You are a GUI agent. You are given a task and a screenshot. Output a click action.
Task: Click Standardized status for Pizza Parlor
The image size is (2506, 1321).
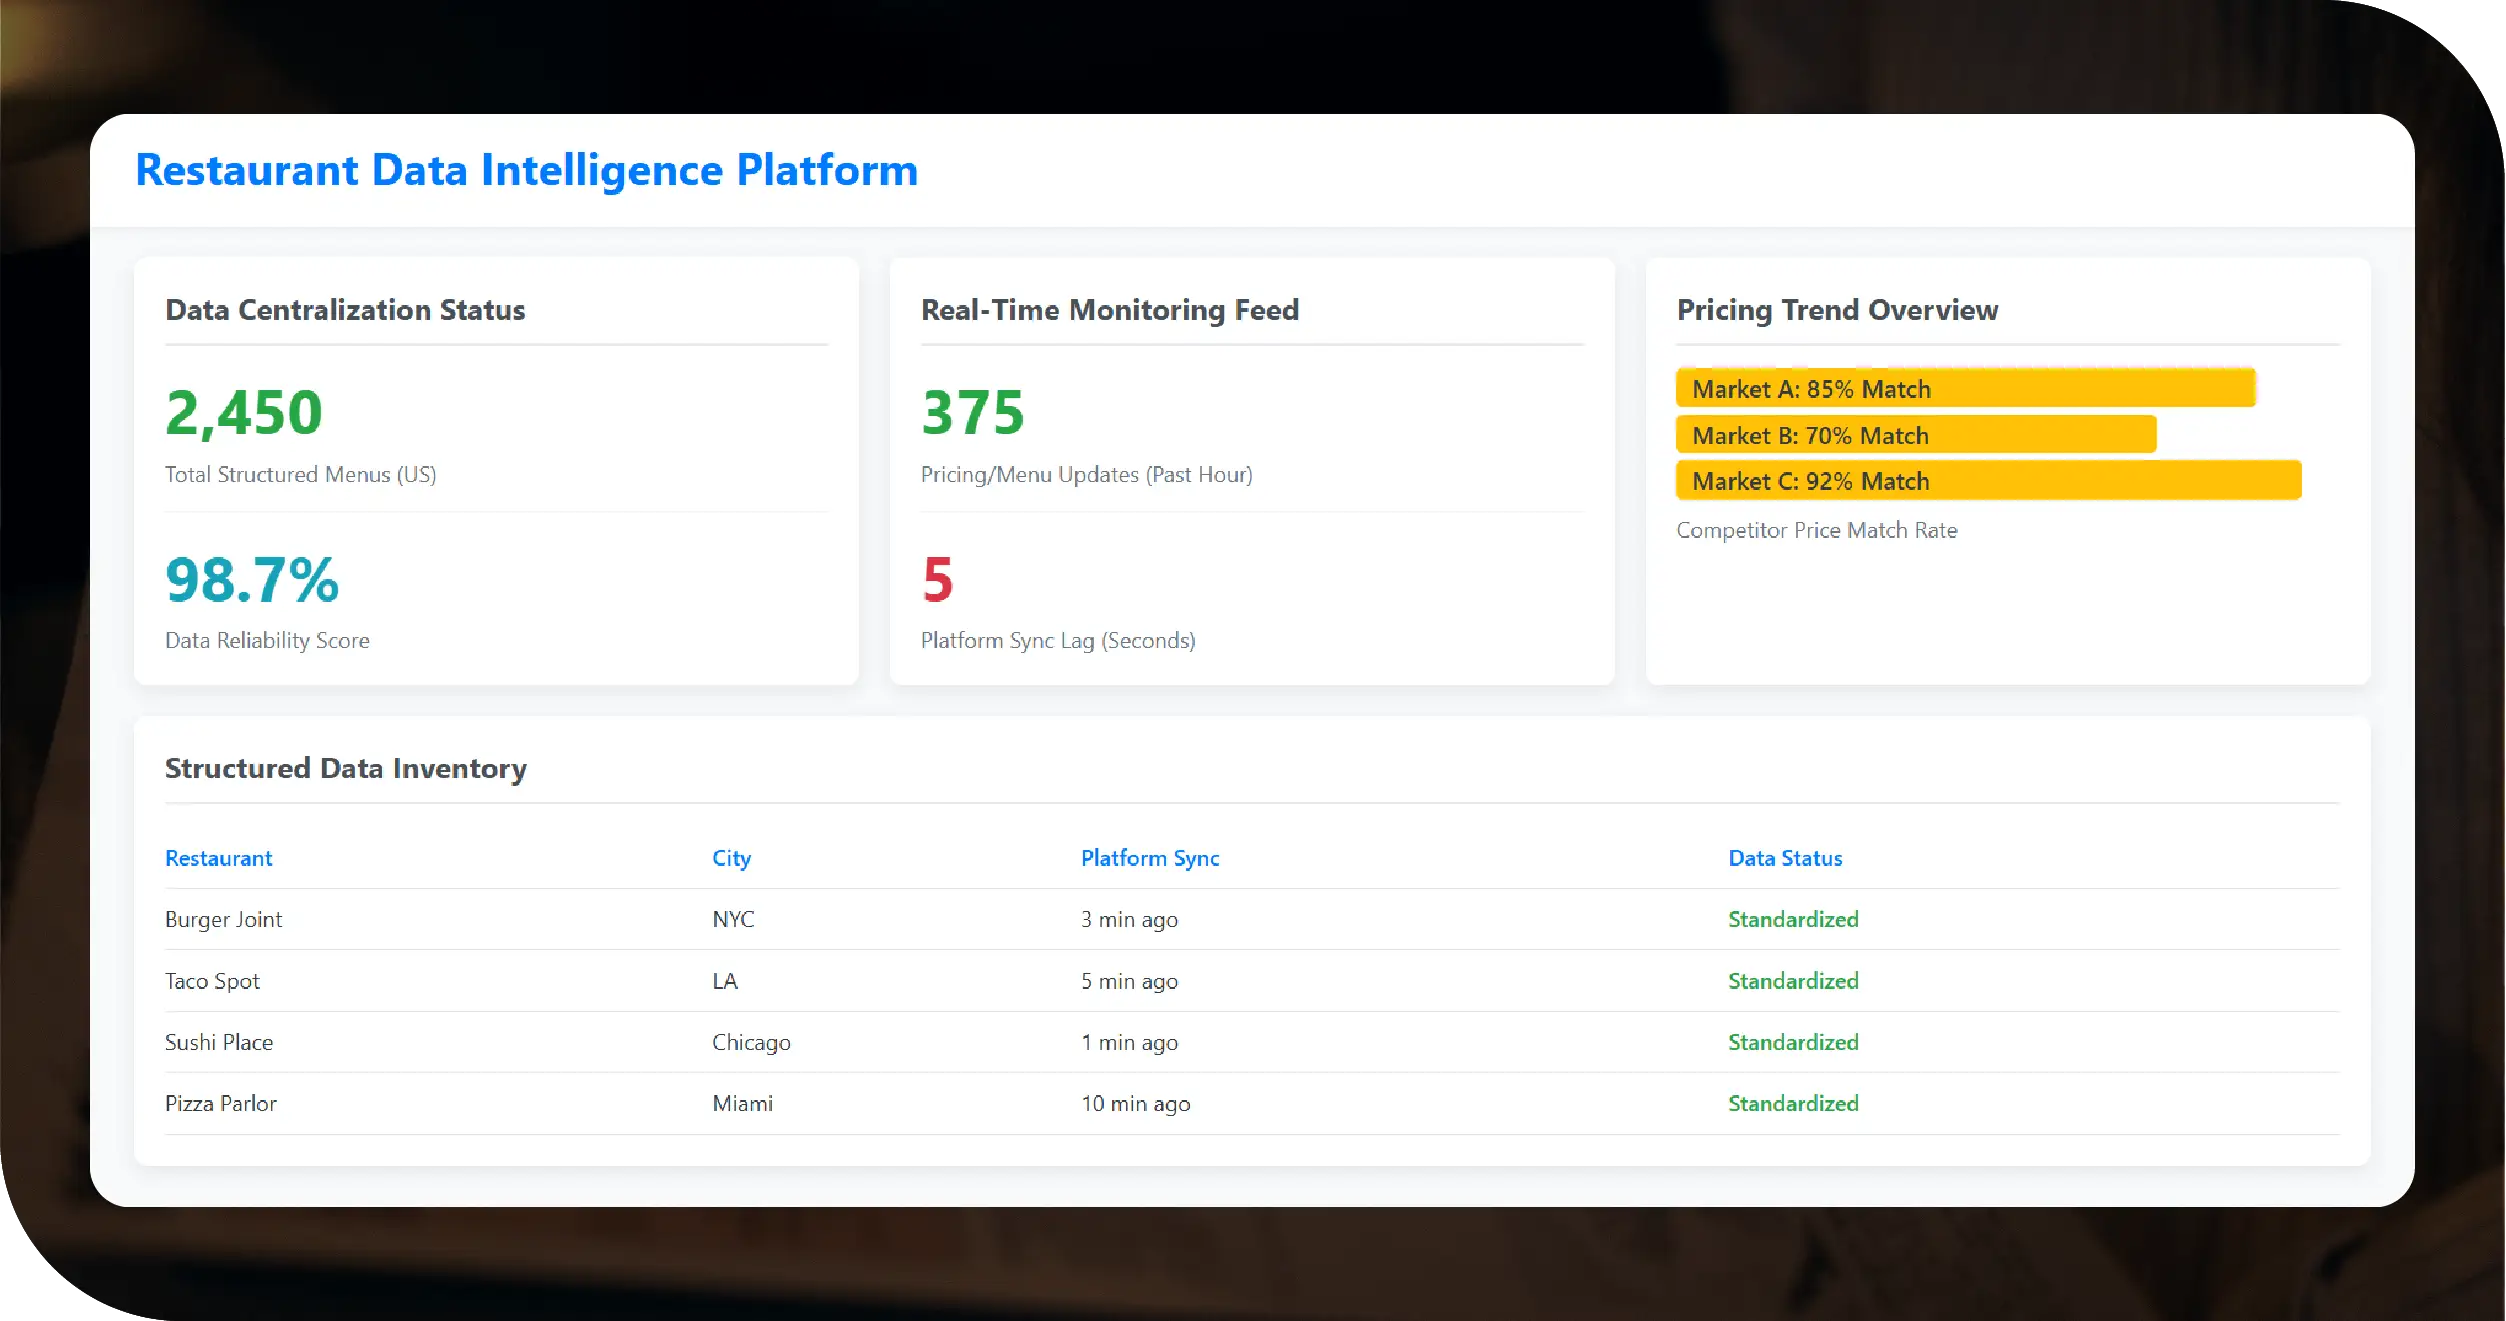tap(1792, 1103)
